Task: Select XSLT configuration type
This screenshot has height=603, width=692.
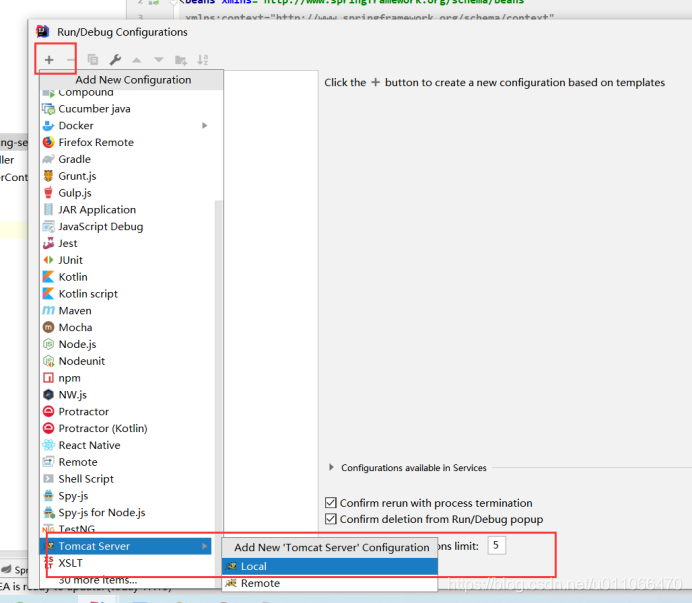Action: [127, 563]
